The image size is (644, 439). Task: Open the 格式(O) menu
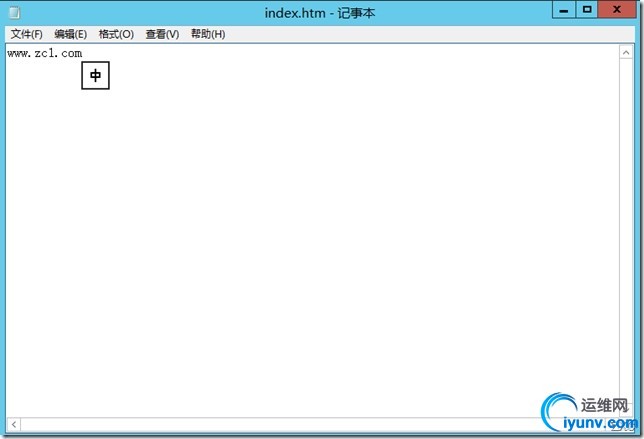click(116, 34)
